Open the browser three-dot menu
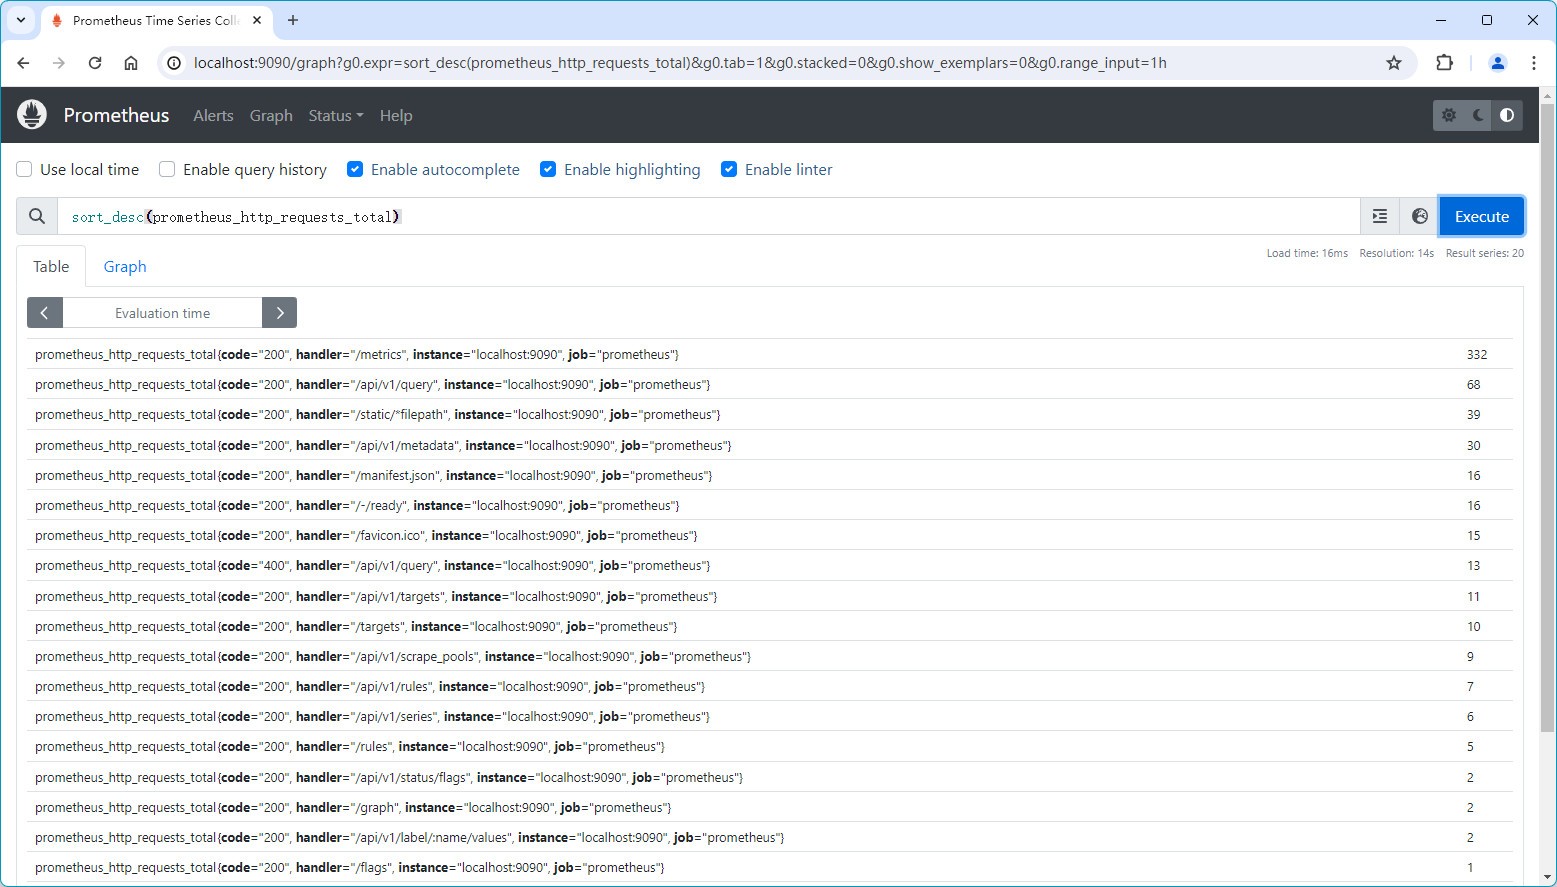This screenshot has height=887, width=1557. click(x=1534, y=63)
